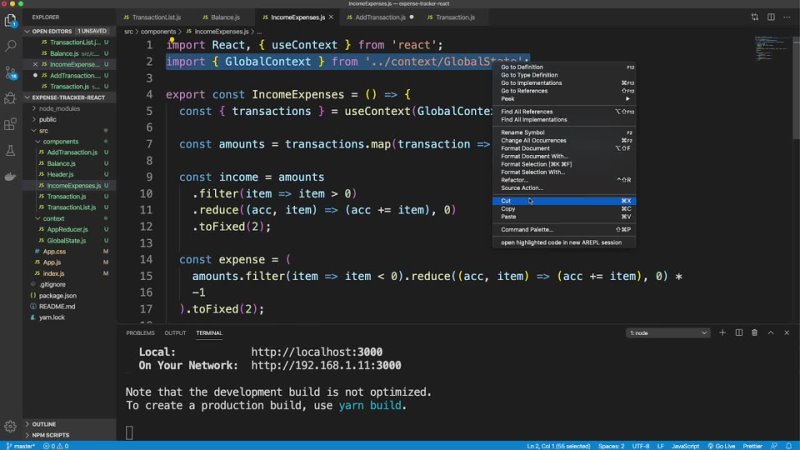Select Format Document in context menu

[564, 148]
